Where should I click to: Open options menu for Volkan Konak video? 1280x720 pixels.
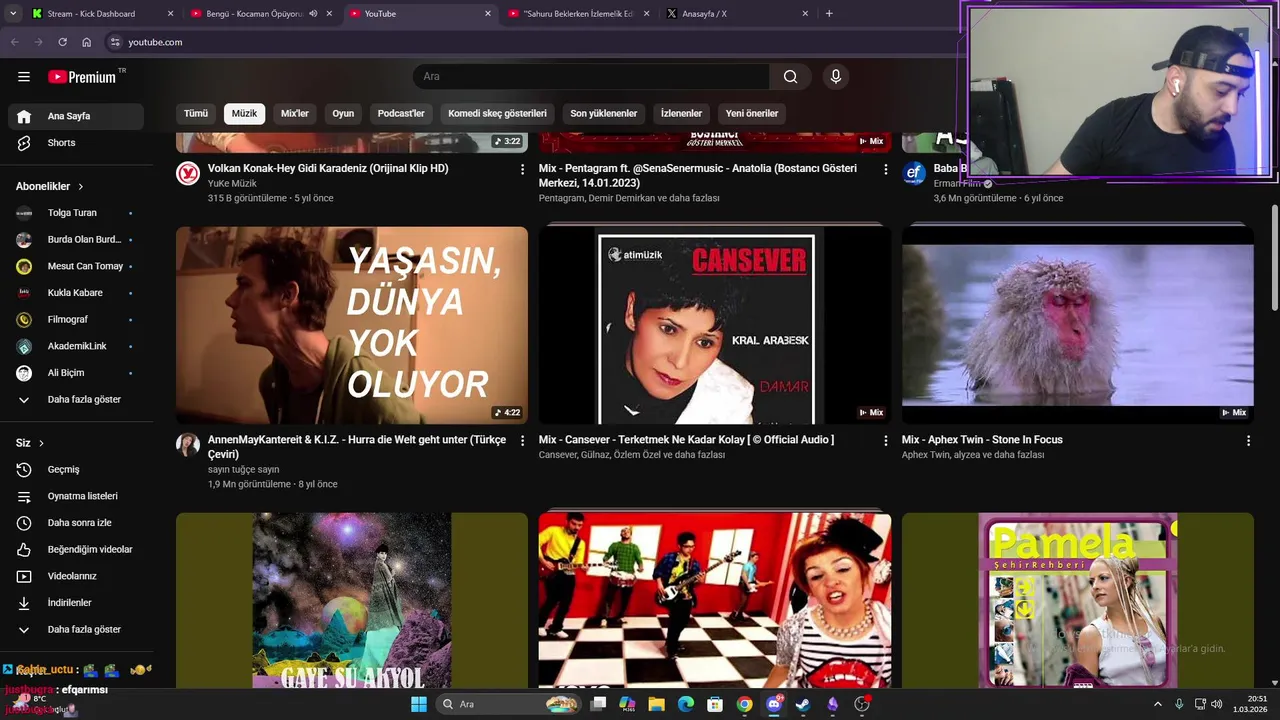522,170
